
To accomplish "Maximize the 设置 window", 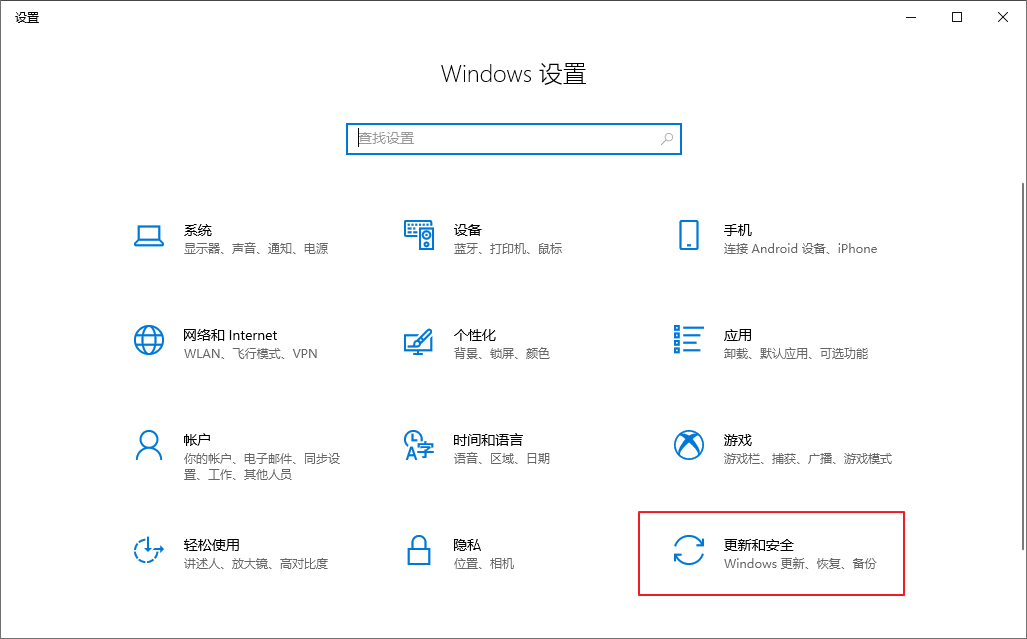I will (x=957, y=17).
